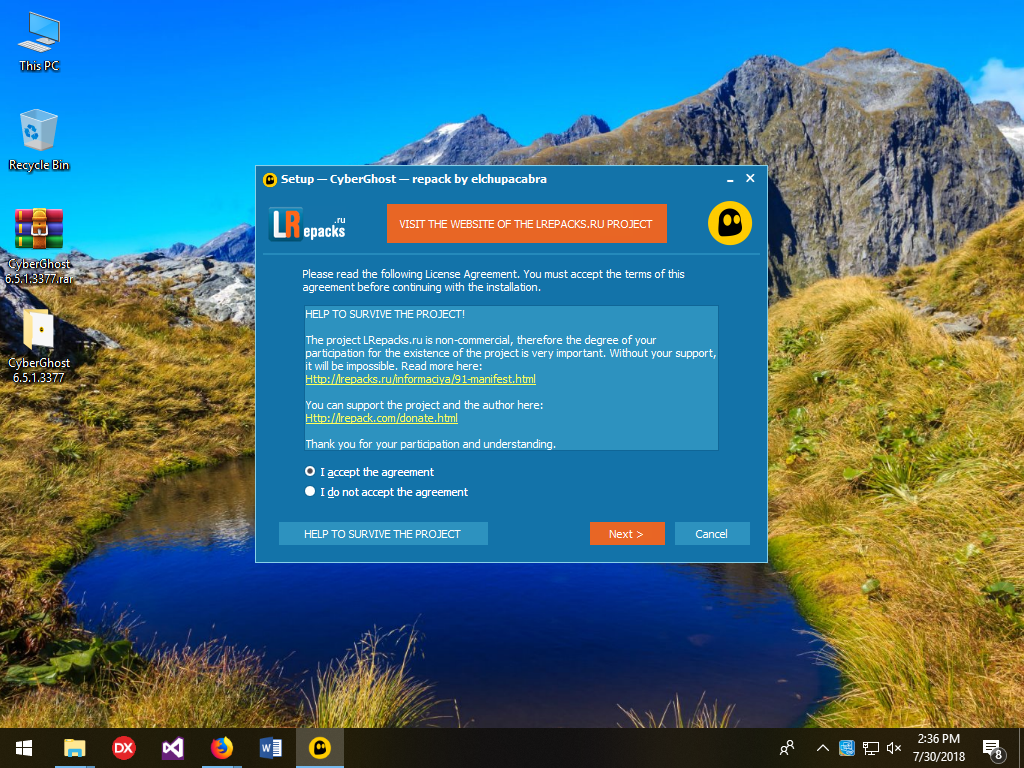Select 'I do not accept the agreement'
Viewport: 1024px width, 768px height.
[x=310, y=492]
